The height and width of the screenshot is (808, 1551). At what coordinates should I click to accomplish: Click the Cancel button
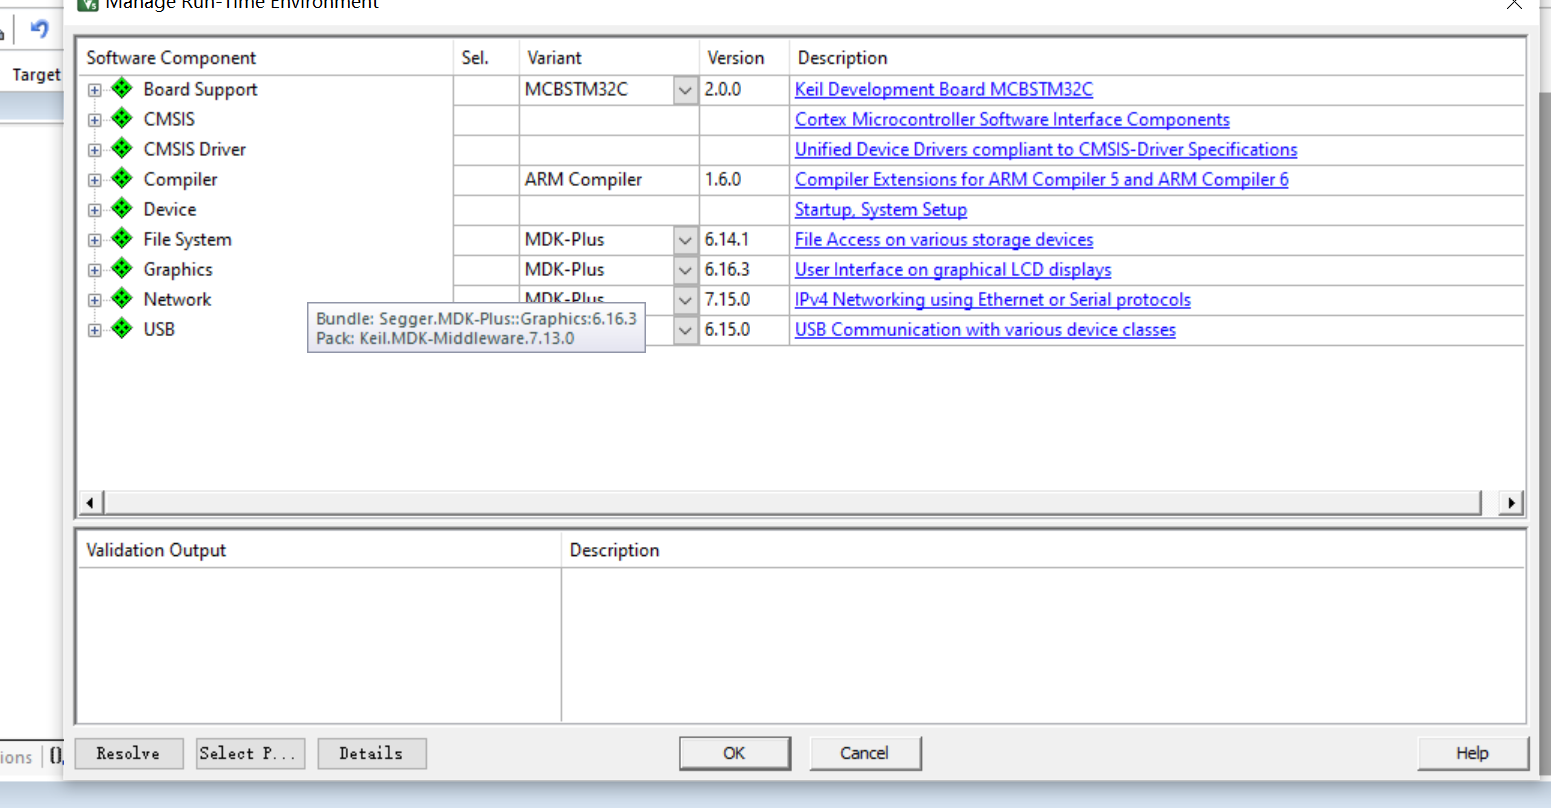865,753
